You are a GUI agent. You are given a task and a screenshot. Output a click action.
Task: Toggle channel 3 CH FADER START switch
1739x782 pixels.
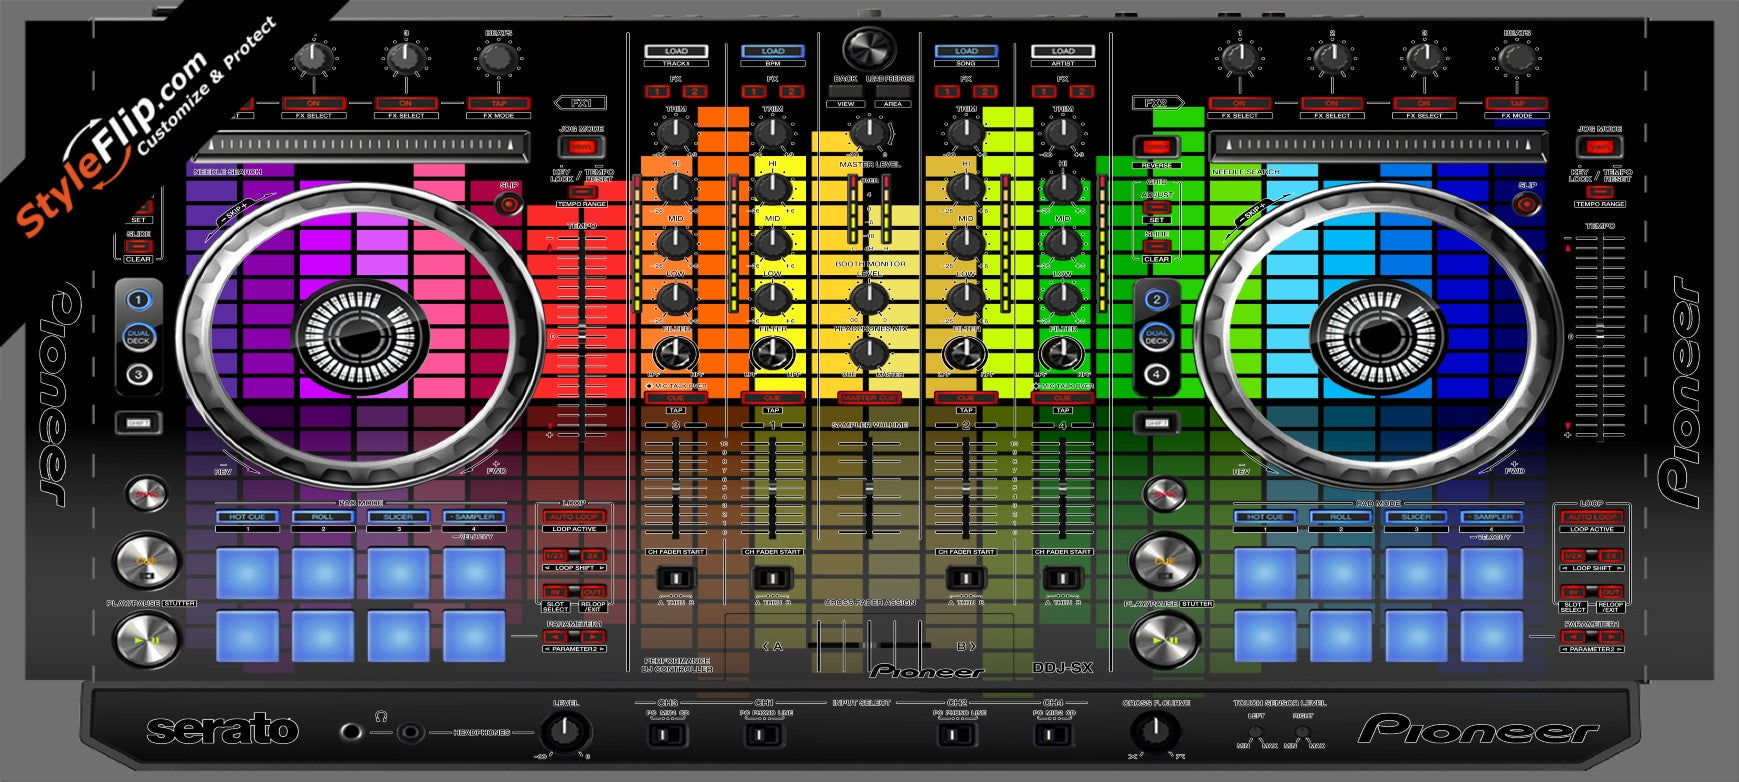coord(675,578)
